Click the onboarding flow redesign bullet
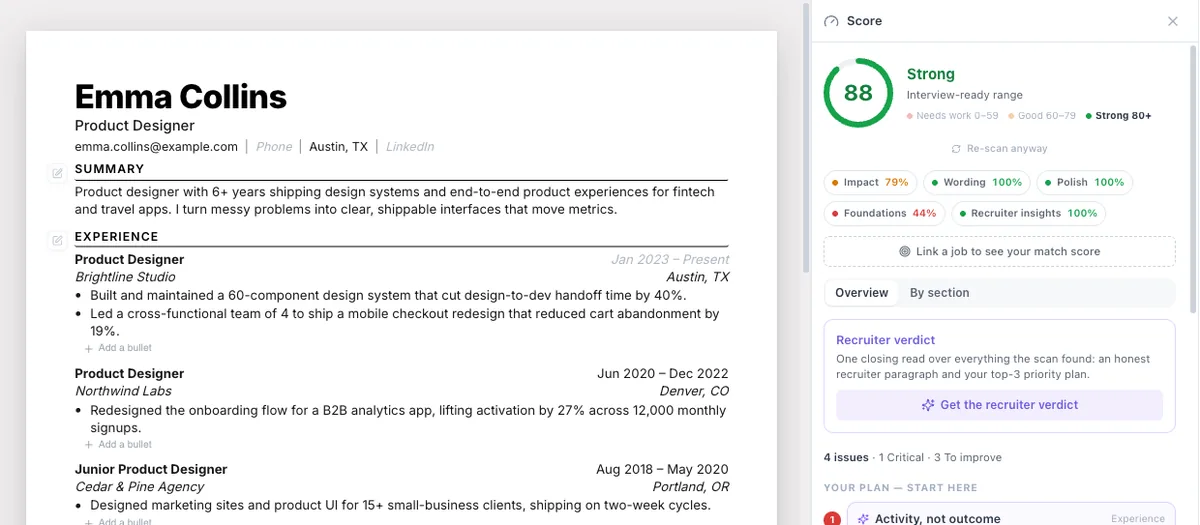 [x=408, y=419]
